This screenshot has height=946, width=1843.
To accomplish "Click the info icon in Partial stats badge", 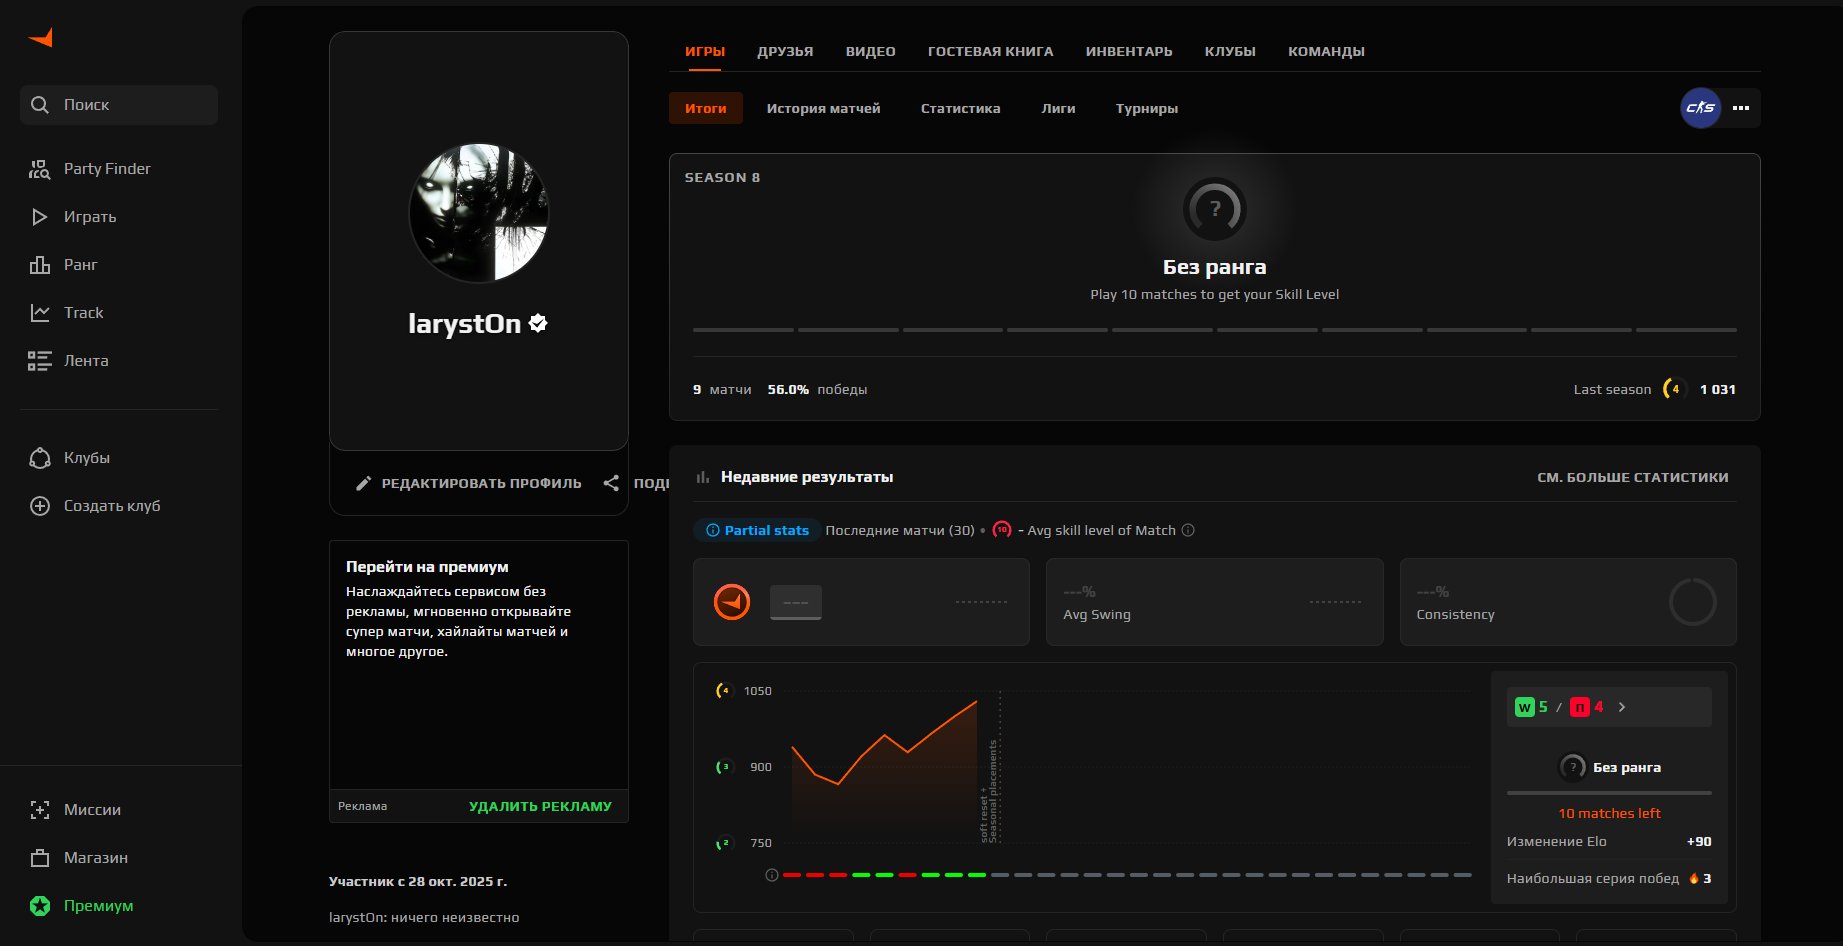I will 713,530.
